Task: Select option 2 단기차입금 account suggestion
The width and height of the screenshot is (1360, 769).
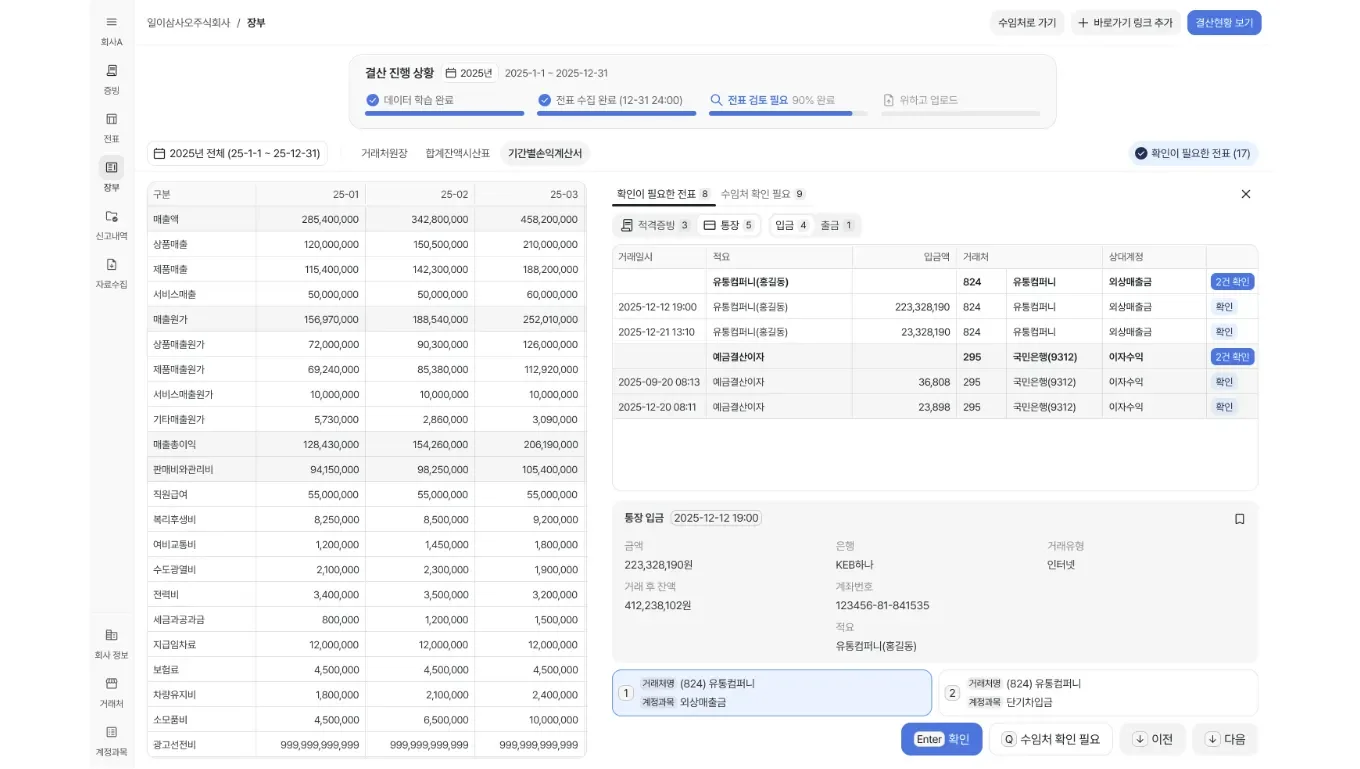Action: pyautogui.click(x=1097, y=693)
